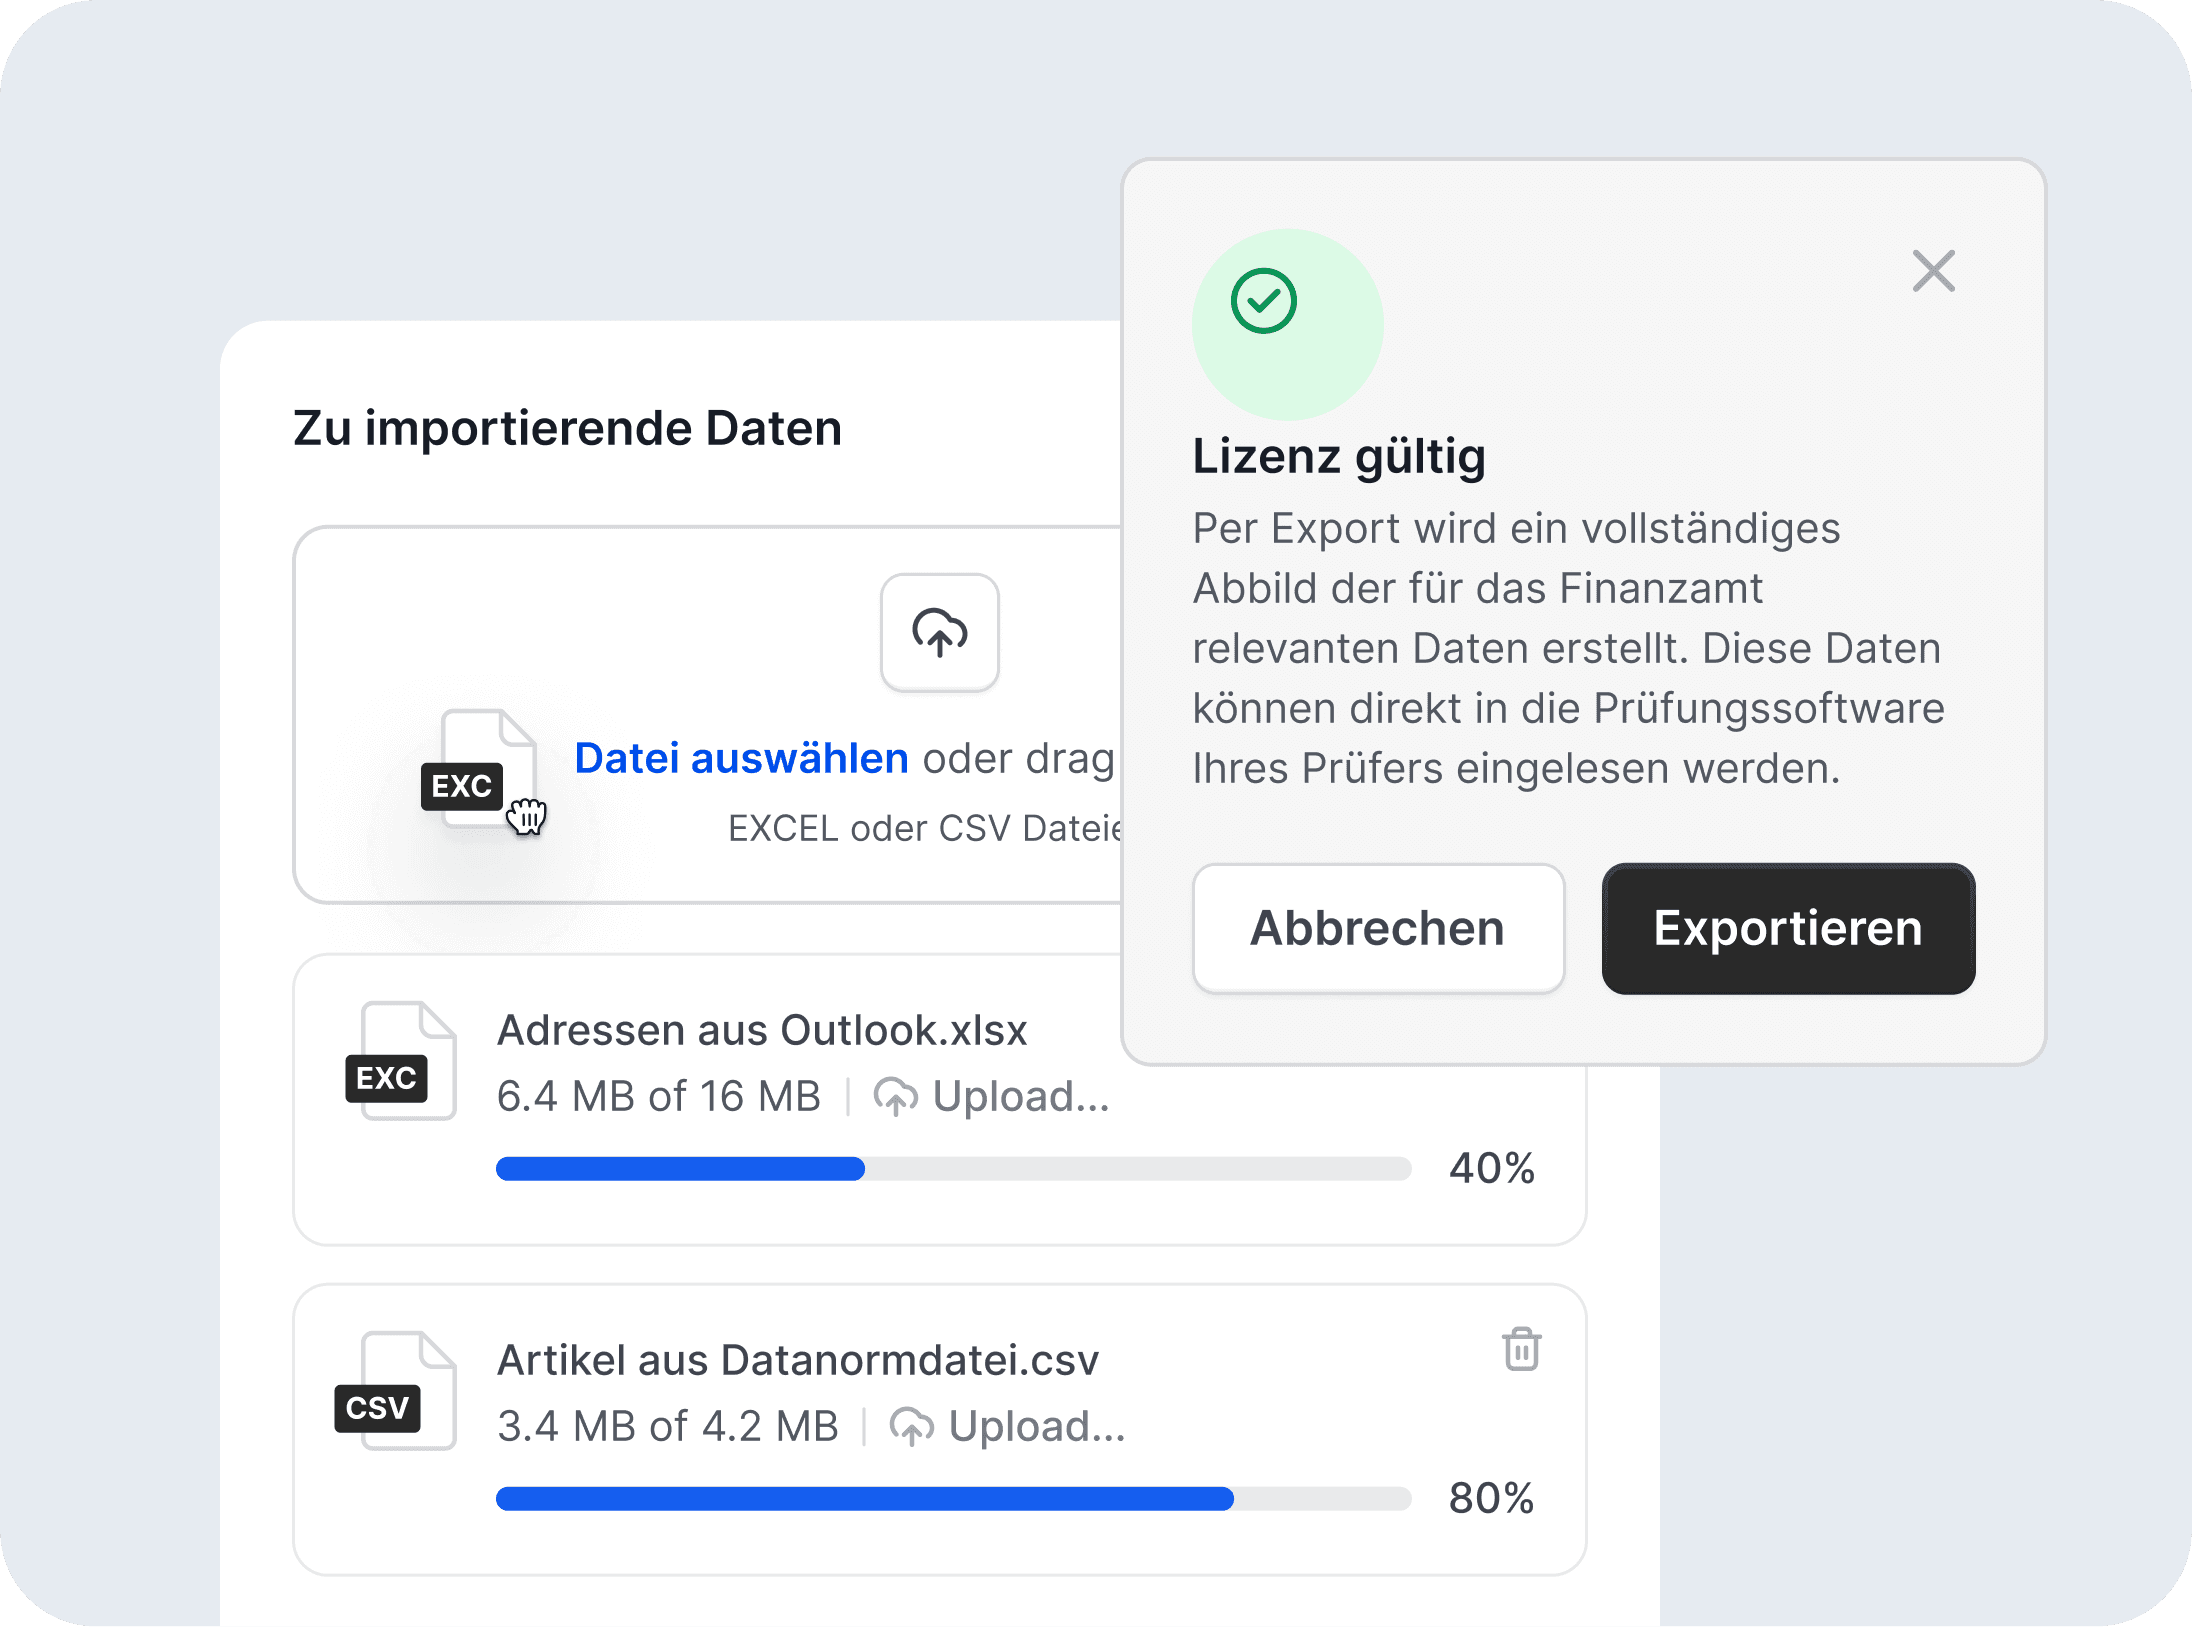Select the file name Artikel aus Datanormdatei.csv
2192x1627 pixels.
coord(798,1361)
